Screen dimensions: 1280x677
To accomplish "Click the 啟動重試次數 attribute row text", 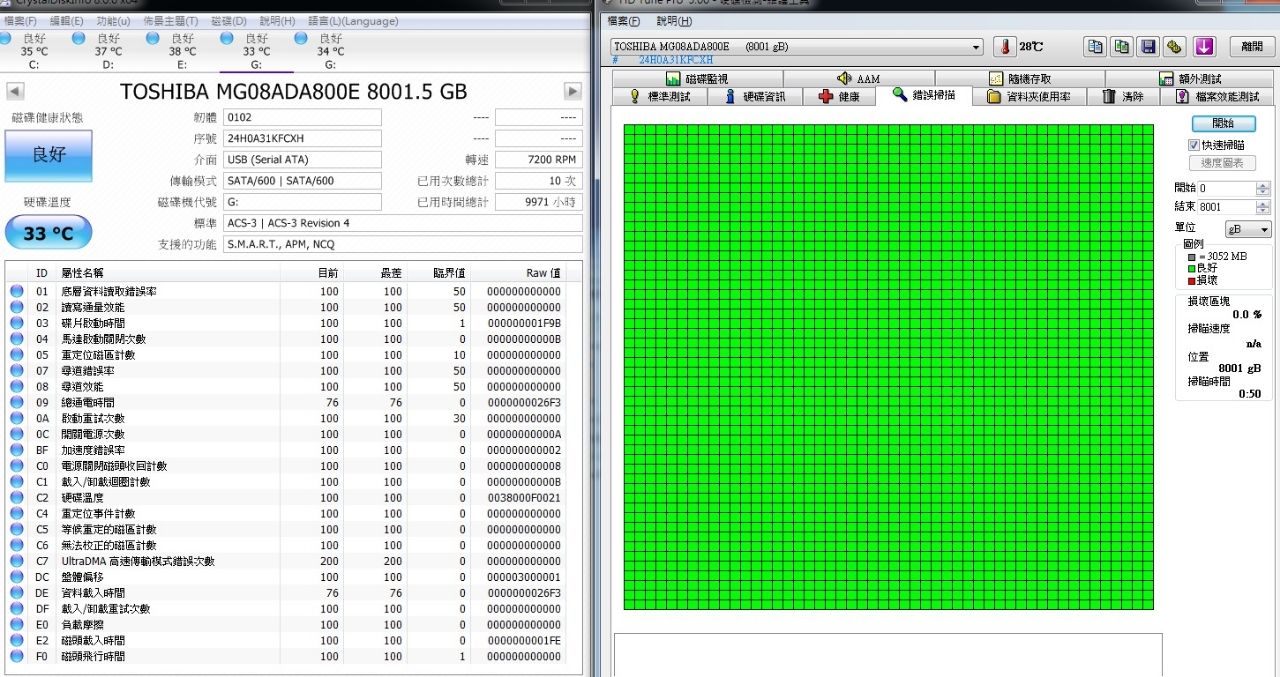I will [93, 419].
